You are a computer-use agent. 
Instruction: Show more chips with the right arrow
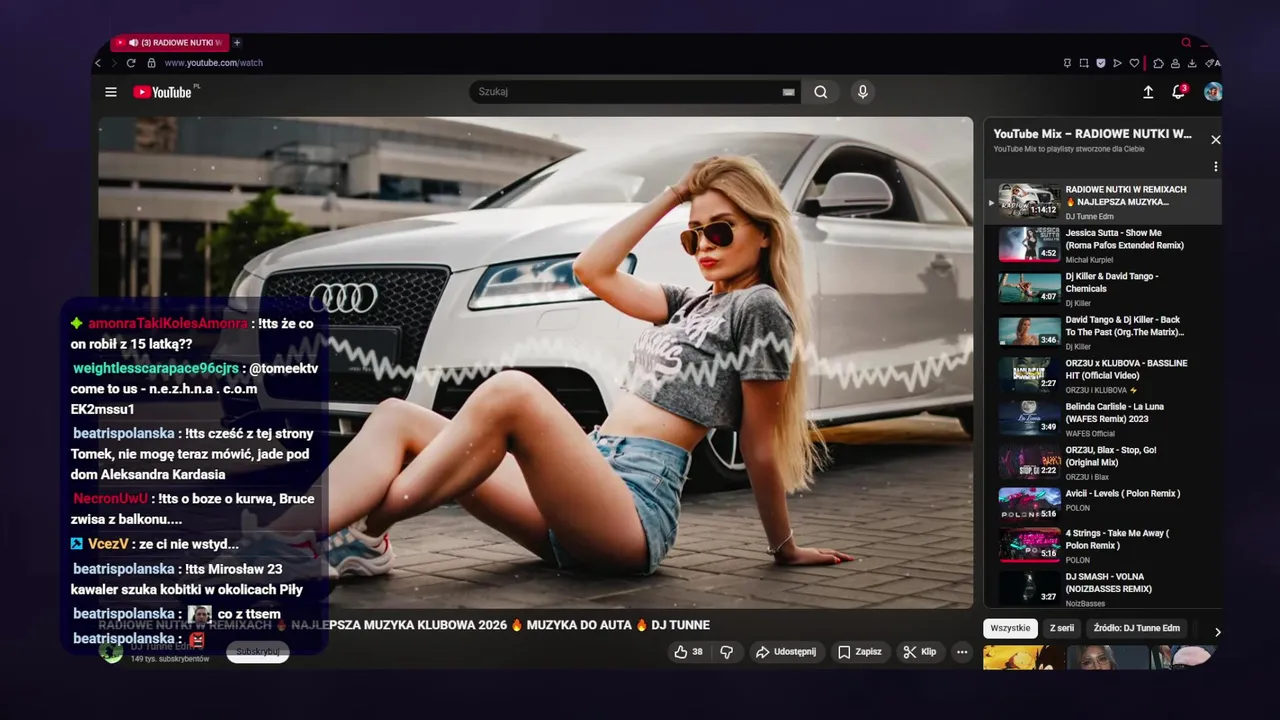pos(1217,632)
